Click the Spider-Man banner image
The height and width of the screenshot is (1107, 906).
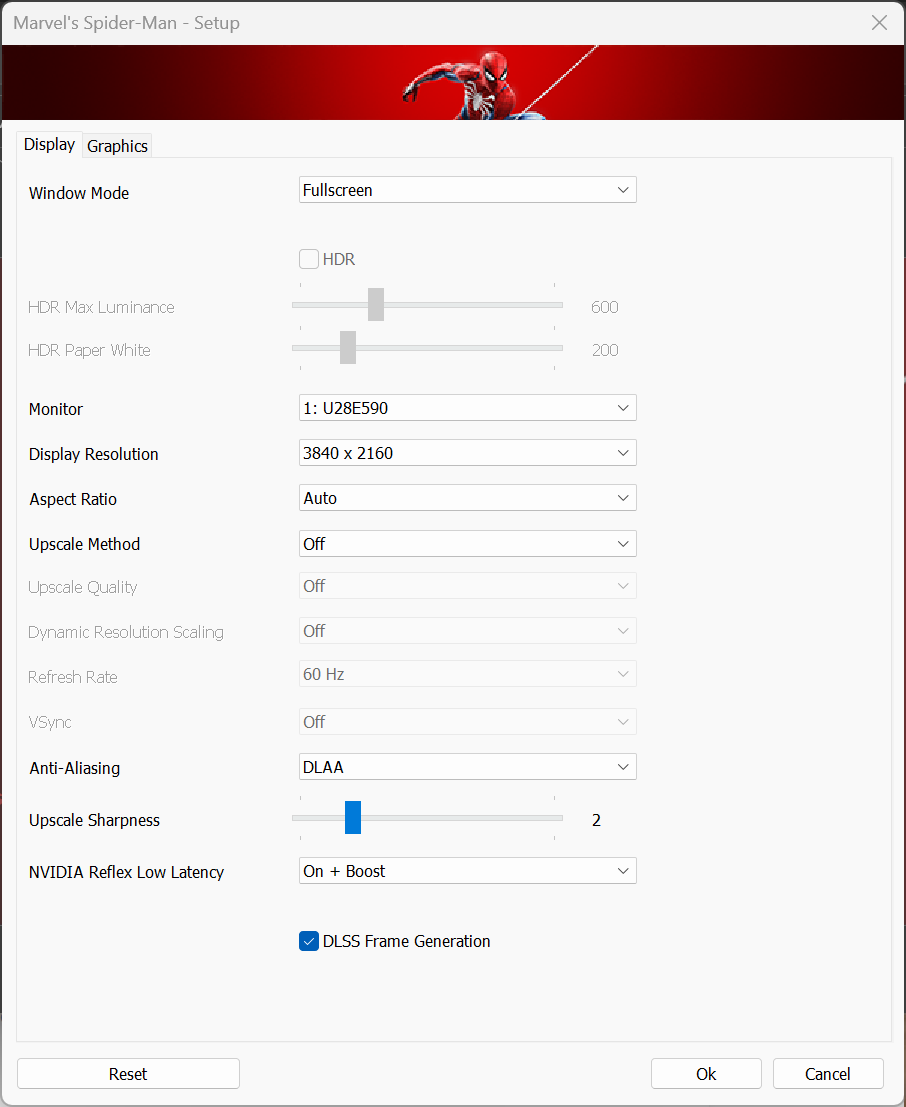pos(453,83)
